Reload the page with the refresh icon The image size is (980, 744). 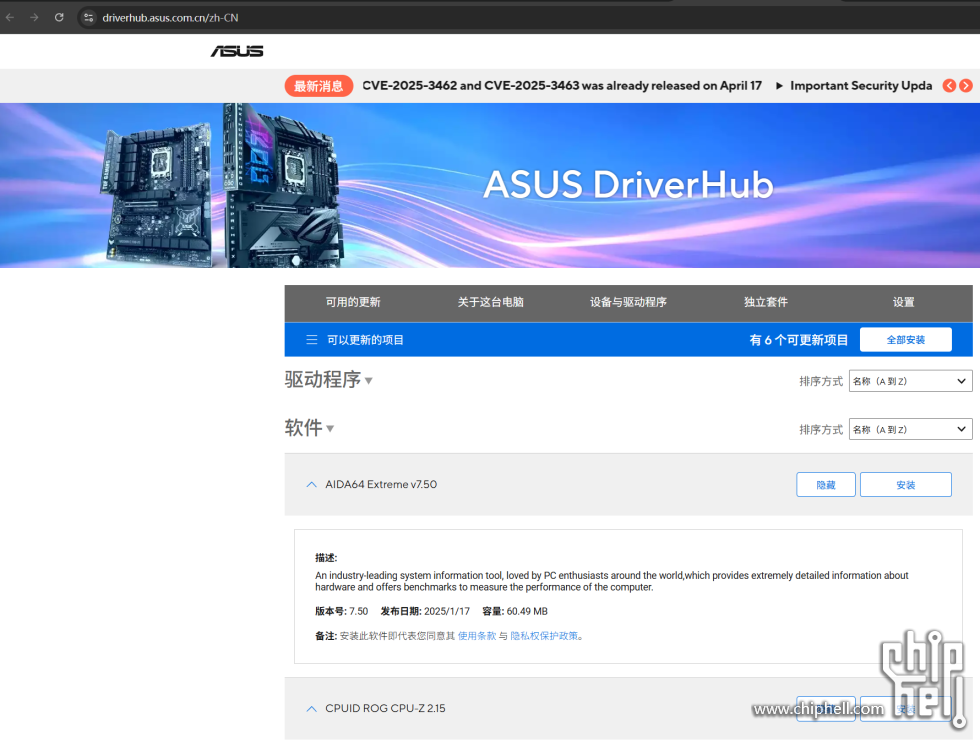[59, 18]
